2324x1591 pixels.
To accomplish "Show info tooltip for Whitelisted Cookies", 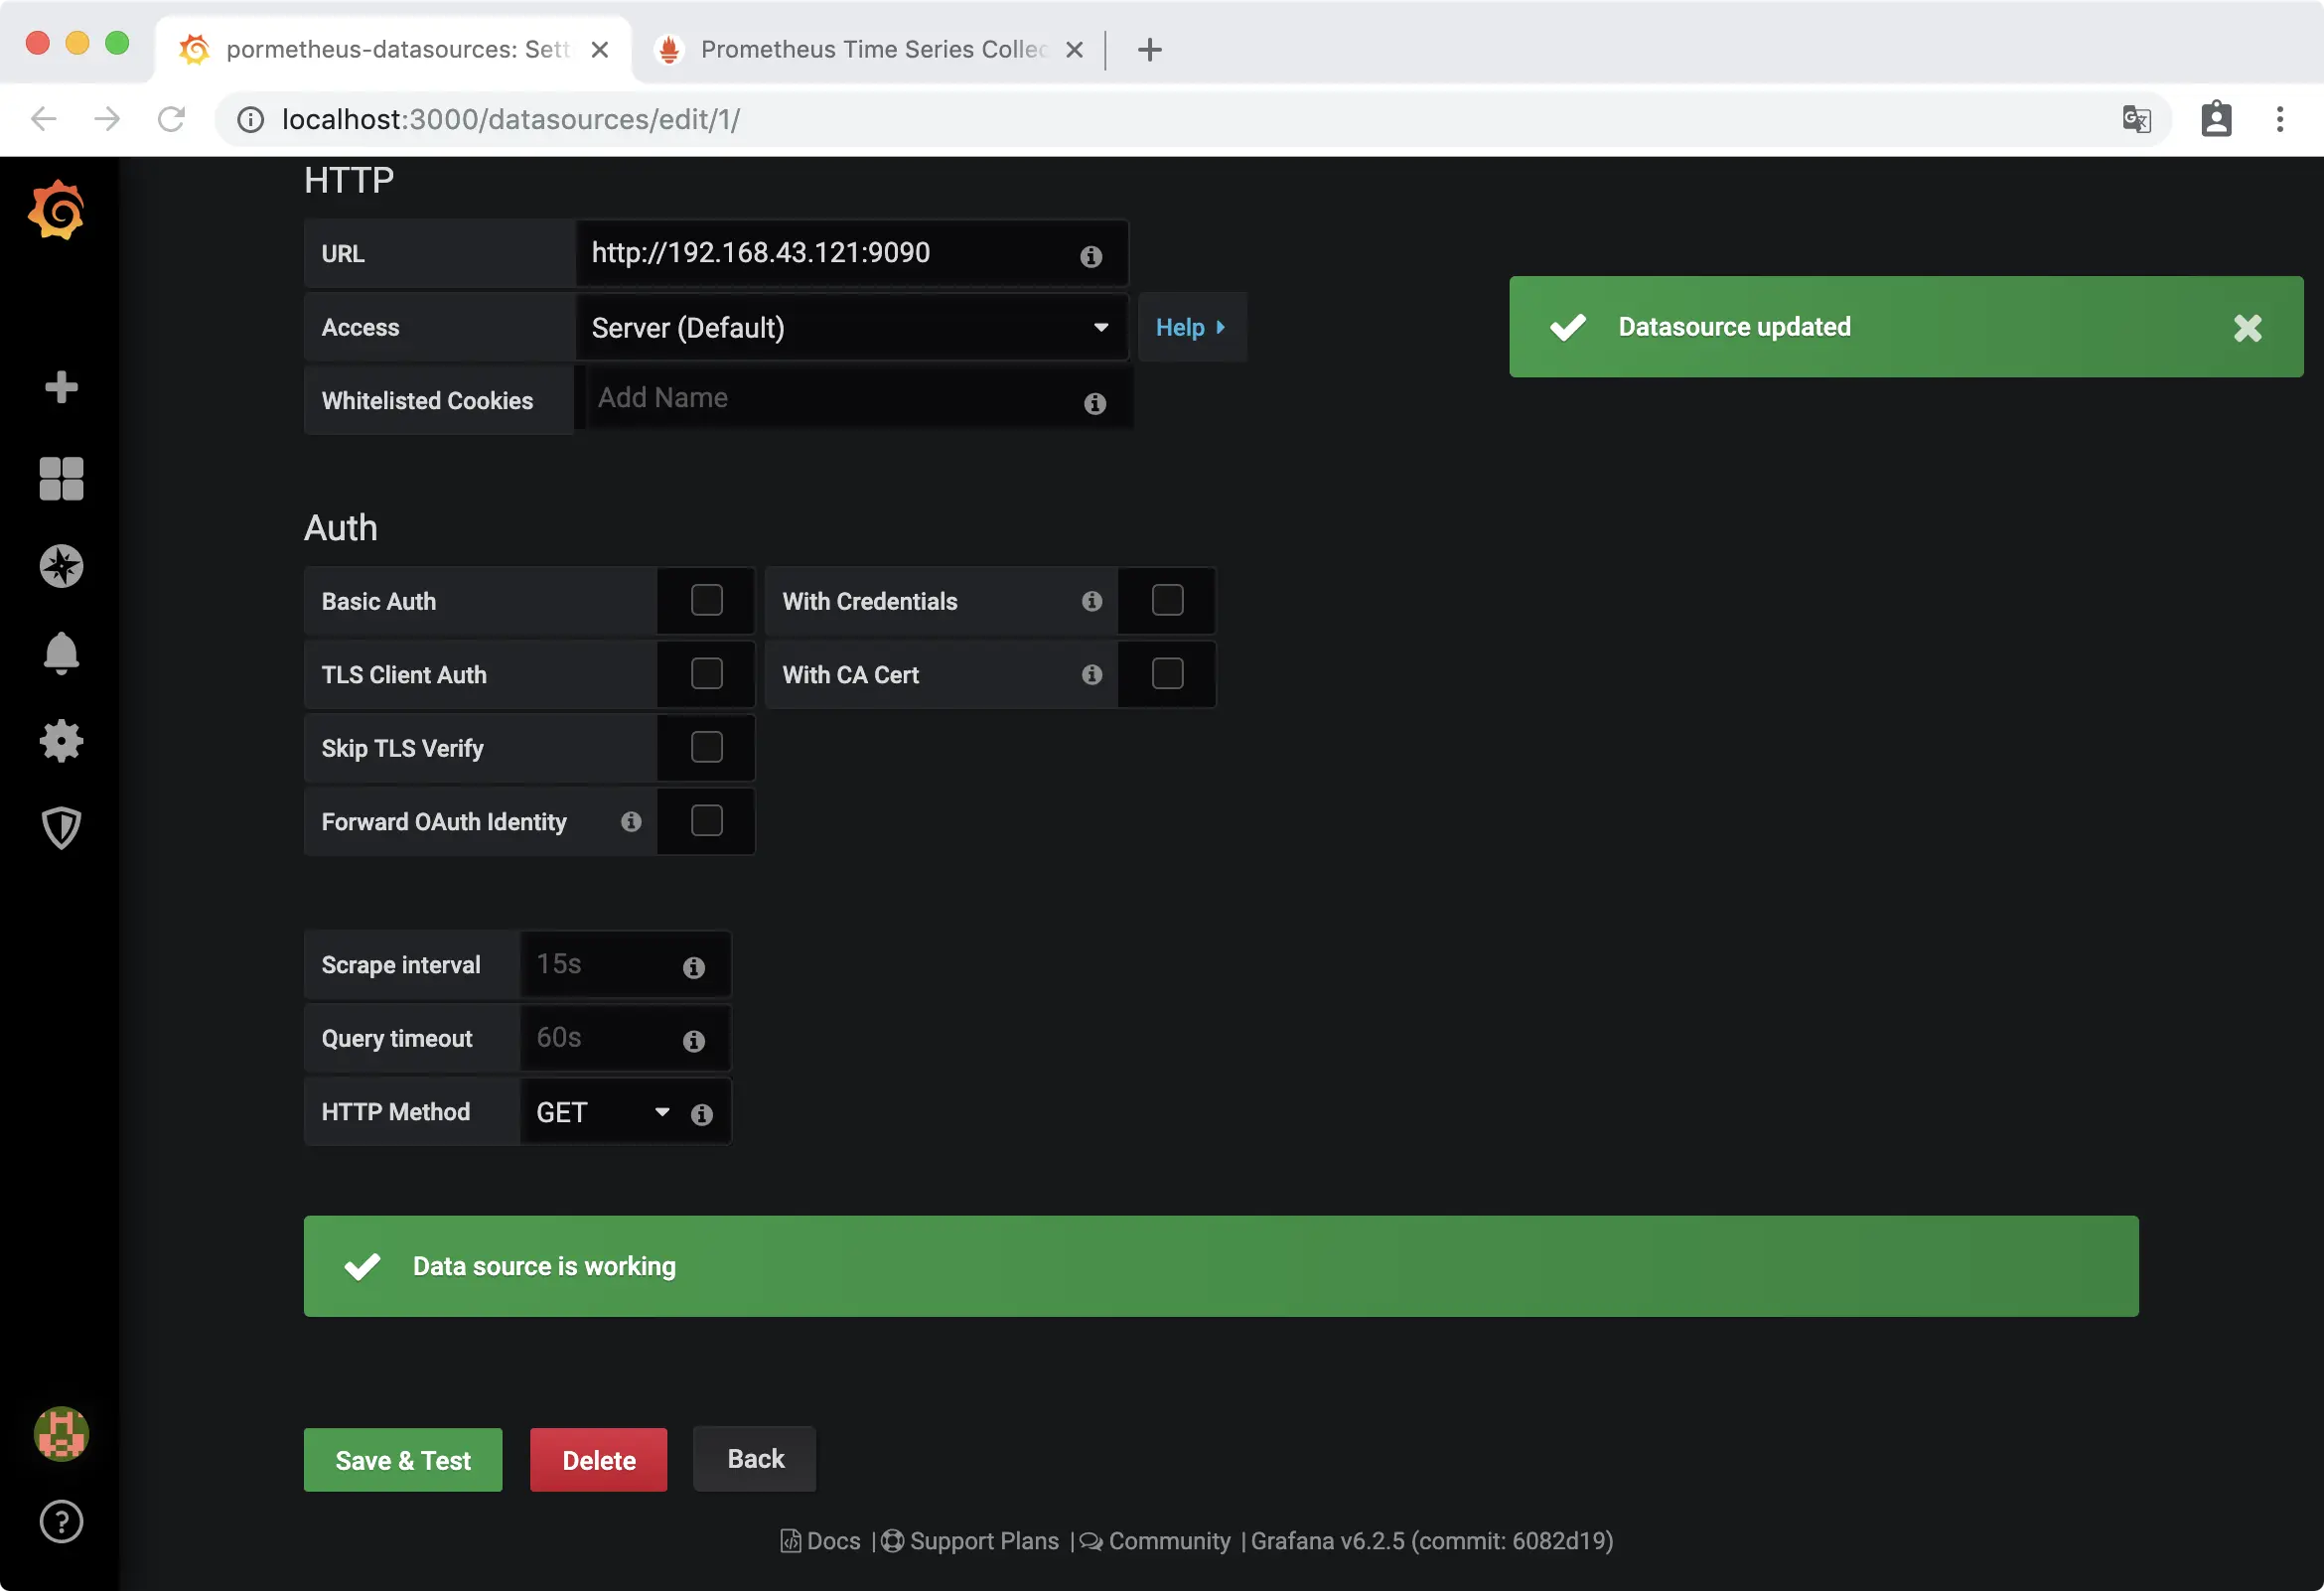I will click(1095, 403).
